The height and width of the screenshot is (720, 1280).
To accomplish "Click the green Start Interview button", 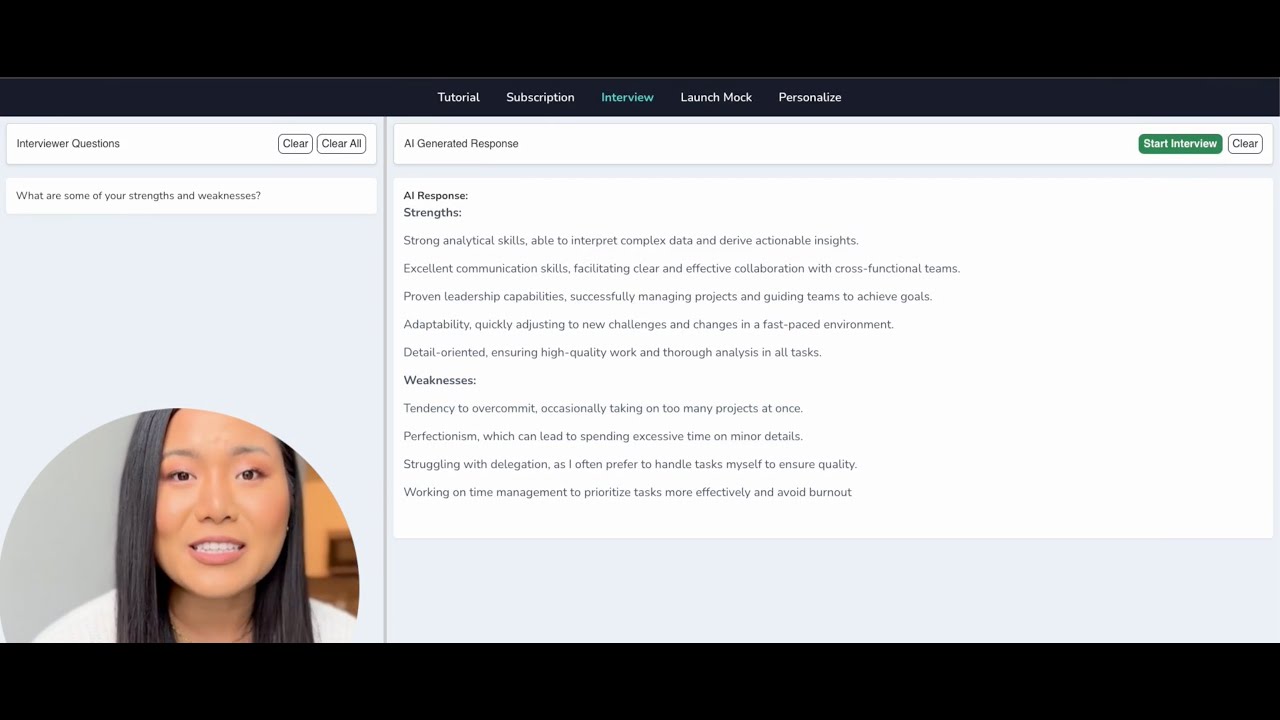I will tap(1180, 144).
